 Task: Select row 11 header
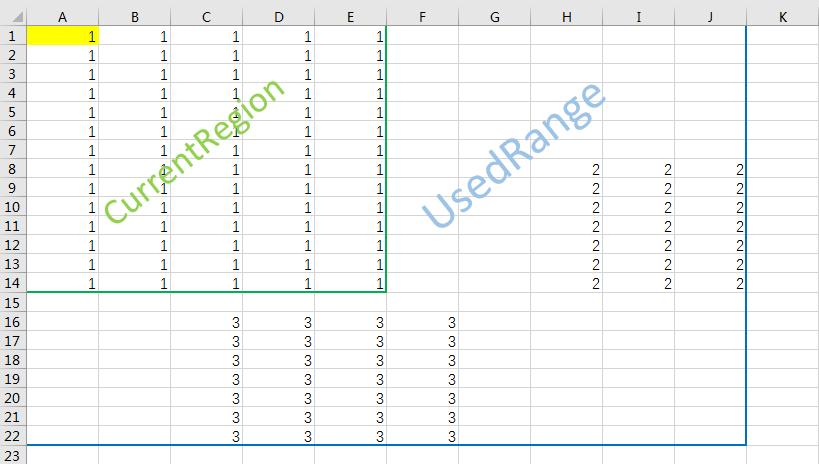click(13, 226)
